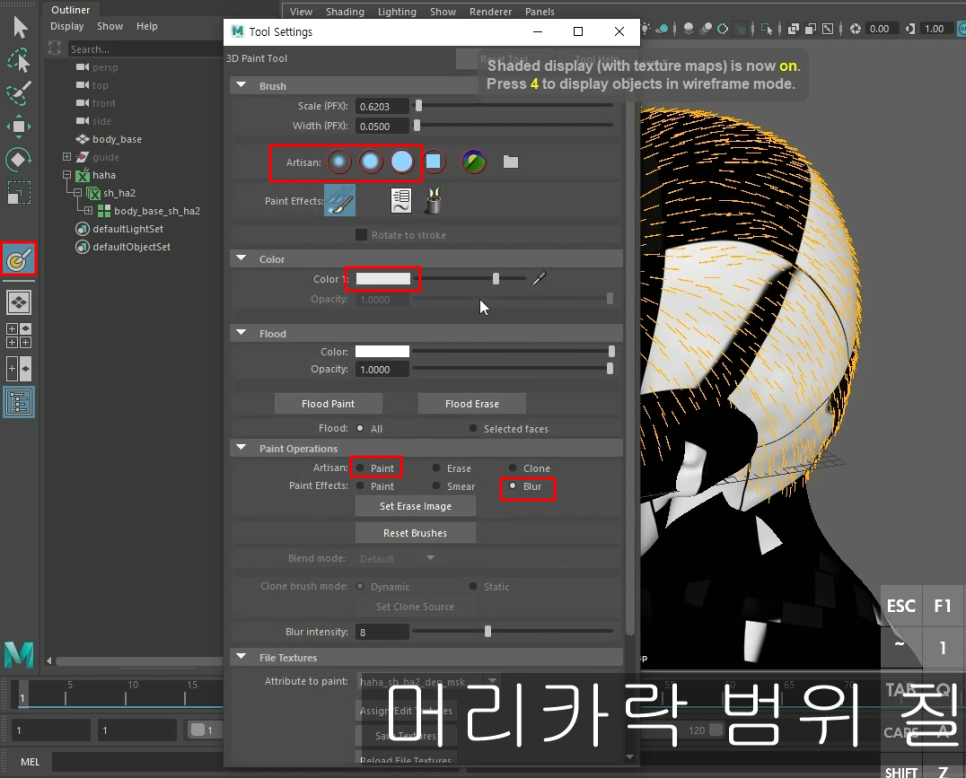Screen dimensions: 966x778
Task: Select the solid Artisan brush profile
Action: click(402, 162)
